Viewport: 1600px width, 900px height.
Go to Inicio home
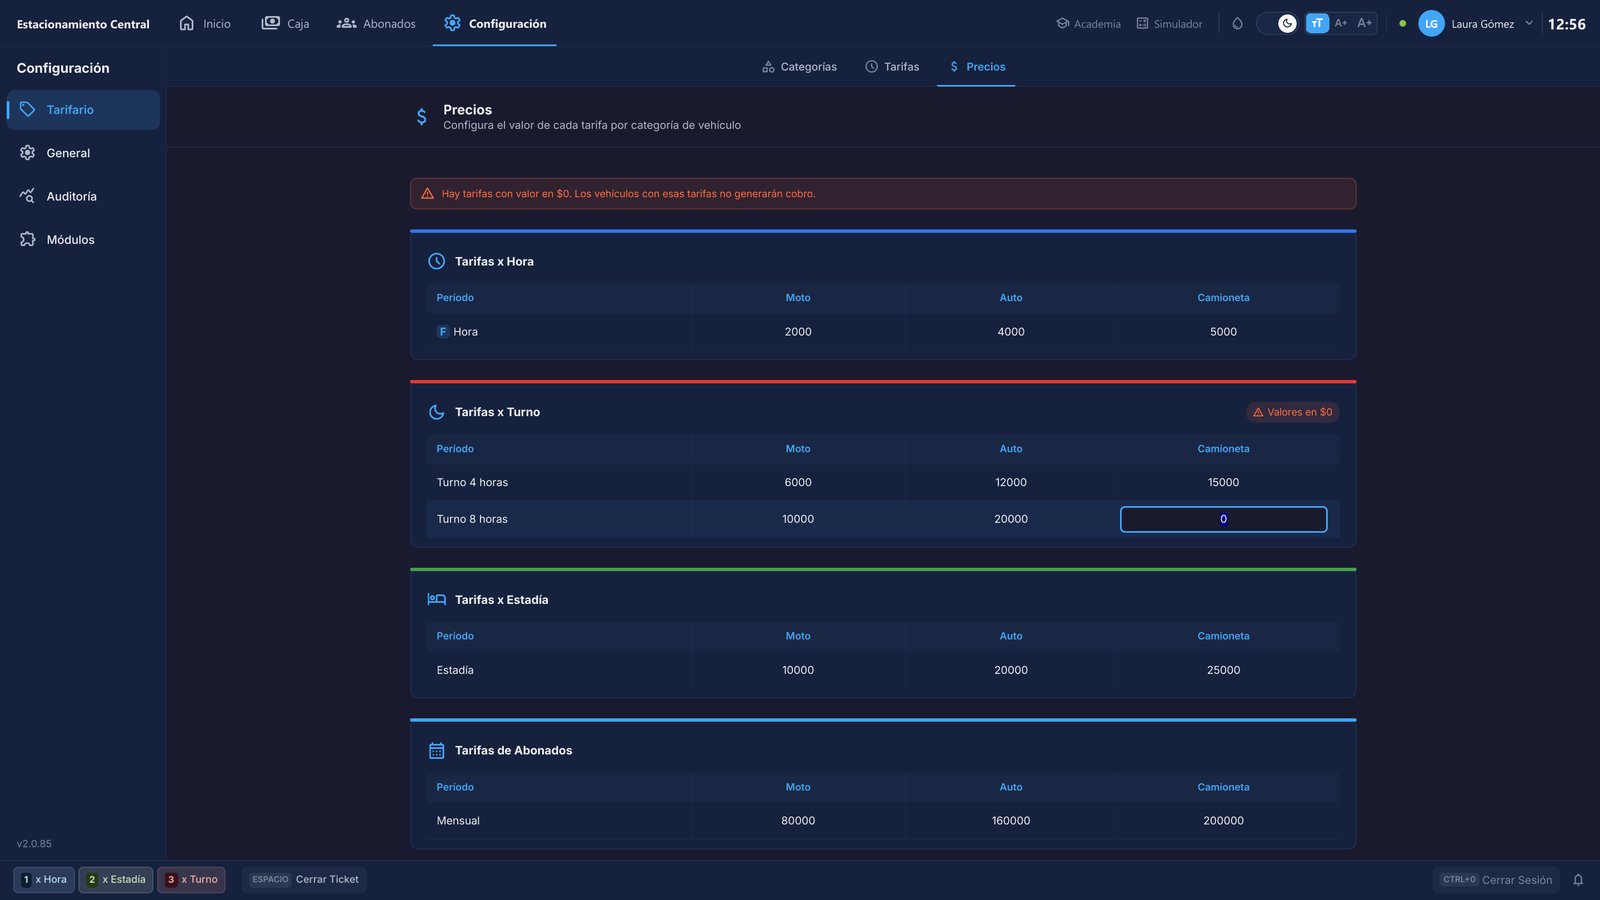click(205, 23)
